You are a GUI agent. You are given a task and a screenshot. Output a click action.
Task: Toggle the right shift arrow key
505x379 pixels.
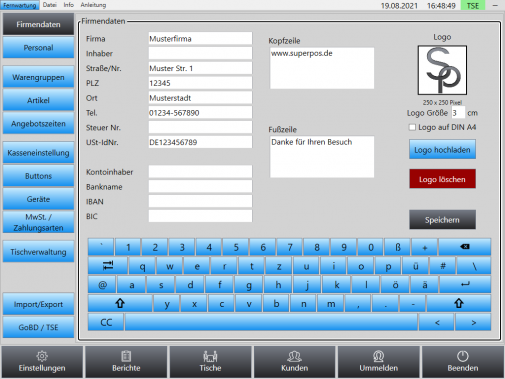(x=459, y=303)
